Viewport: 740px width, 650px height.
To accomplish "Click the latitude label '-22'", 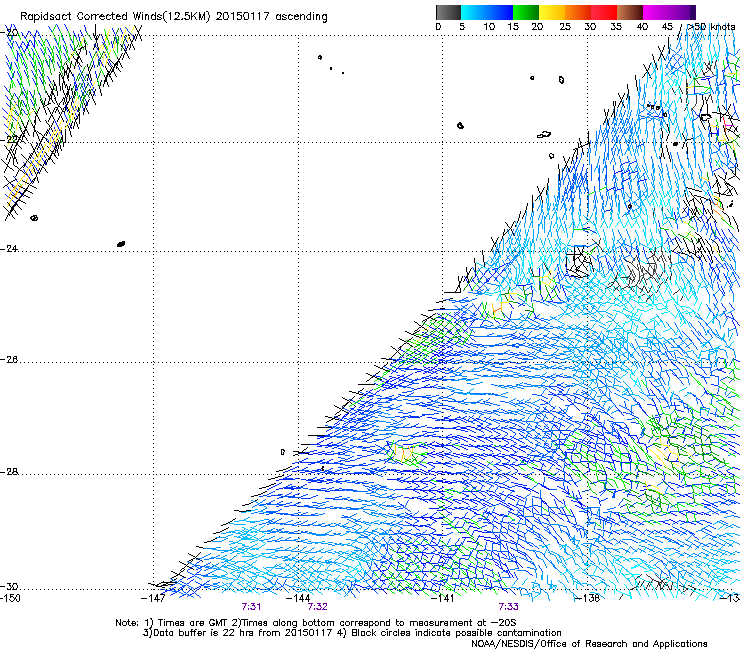I will pos(9,140).
